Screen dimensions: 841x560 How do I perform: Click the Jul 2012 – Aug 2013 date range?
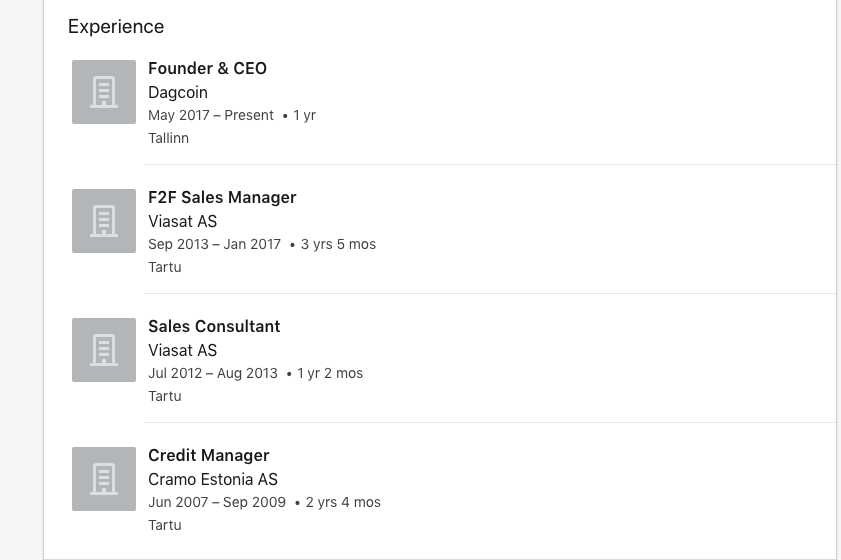coord(213,373)
